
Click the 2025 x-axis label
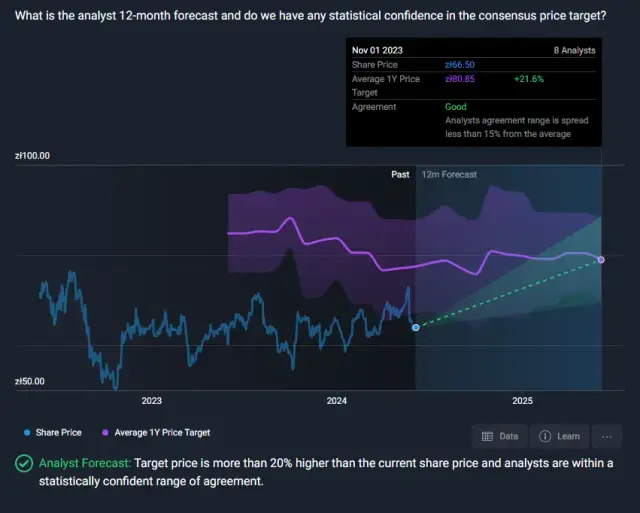tap(522, 401)
